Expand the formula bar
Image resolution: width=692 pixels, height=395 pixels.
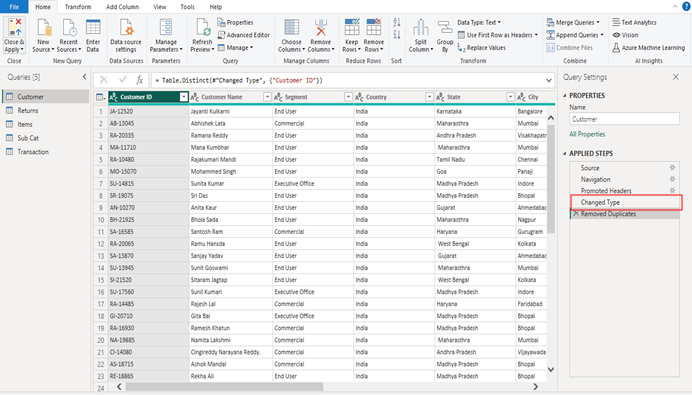(x=549, y=80)
